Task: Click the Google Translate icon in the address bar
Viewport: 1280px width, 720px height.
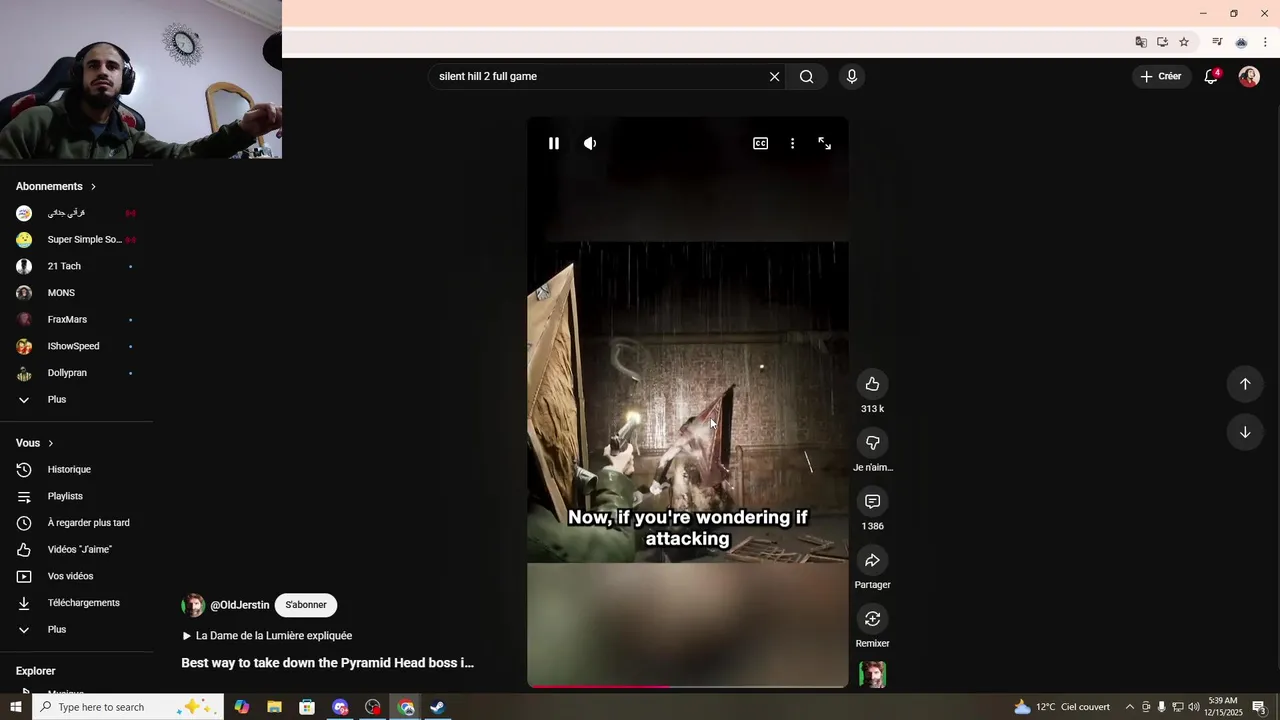Action: [1141, 42]
